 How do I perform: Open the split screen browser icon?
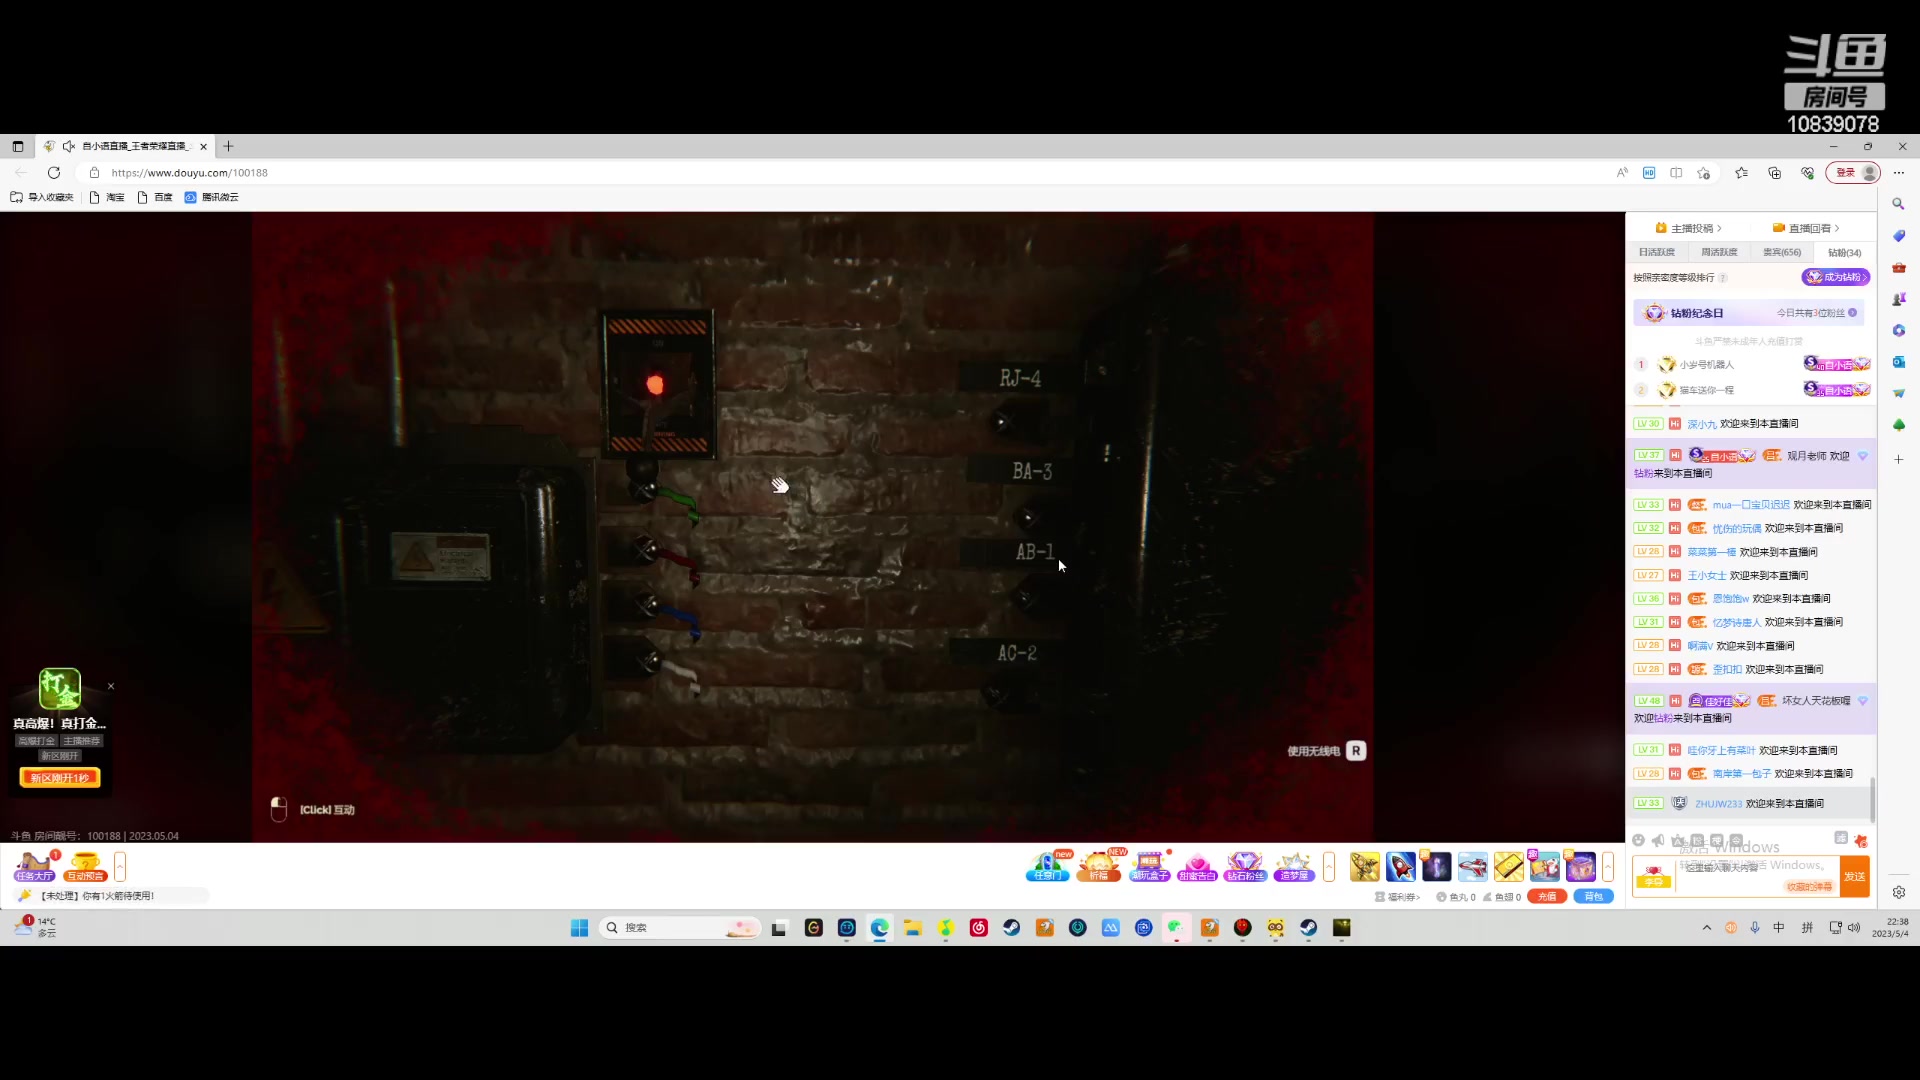pos(1676,173)
